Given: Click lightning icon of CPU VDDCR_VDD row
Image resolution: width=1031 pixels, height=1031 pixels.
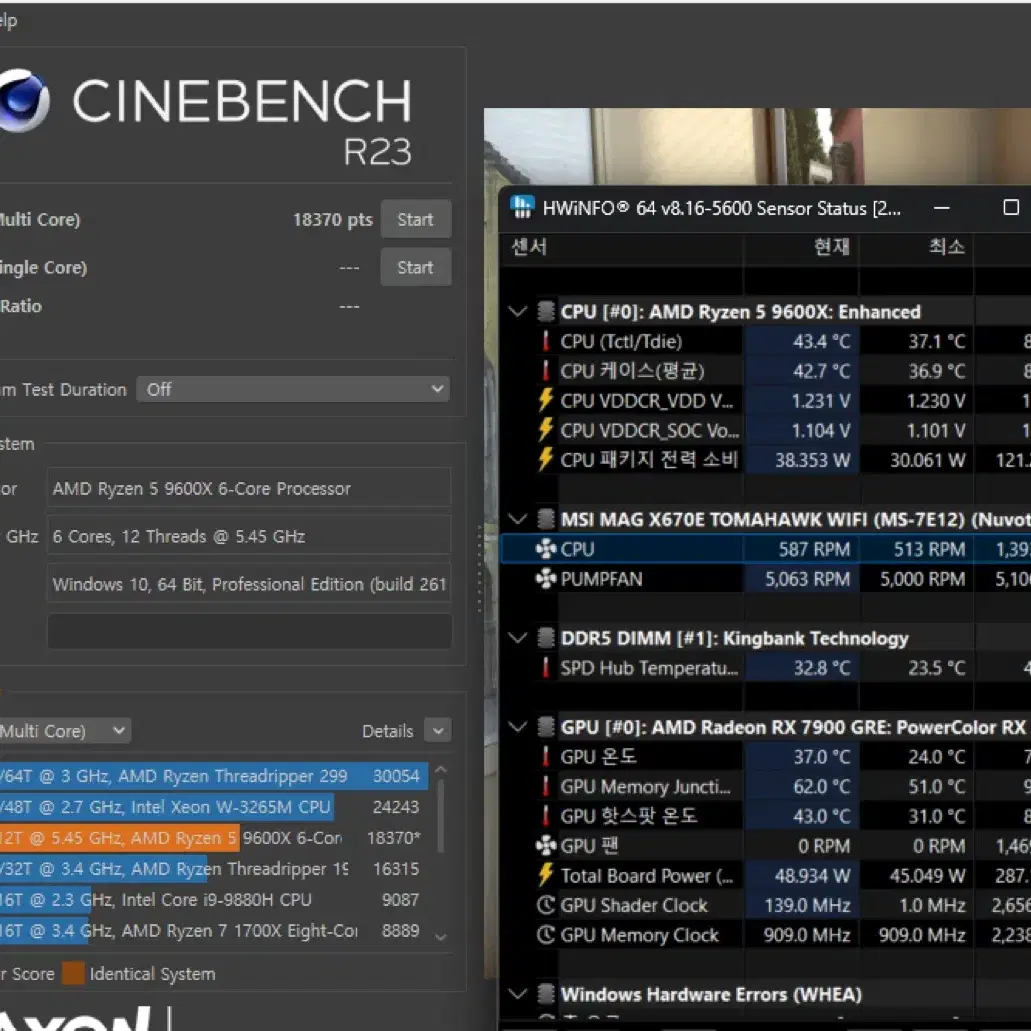Looking at the screenshot, I should 545,400.
